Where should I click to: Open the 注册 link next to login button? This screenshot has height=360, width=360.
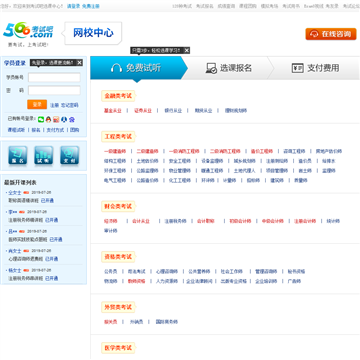(x=54, y=105)
